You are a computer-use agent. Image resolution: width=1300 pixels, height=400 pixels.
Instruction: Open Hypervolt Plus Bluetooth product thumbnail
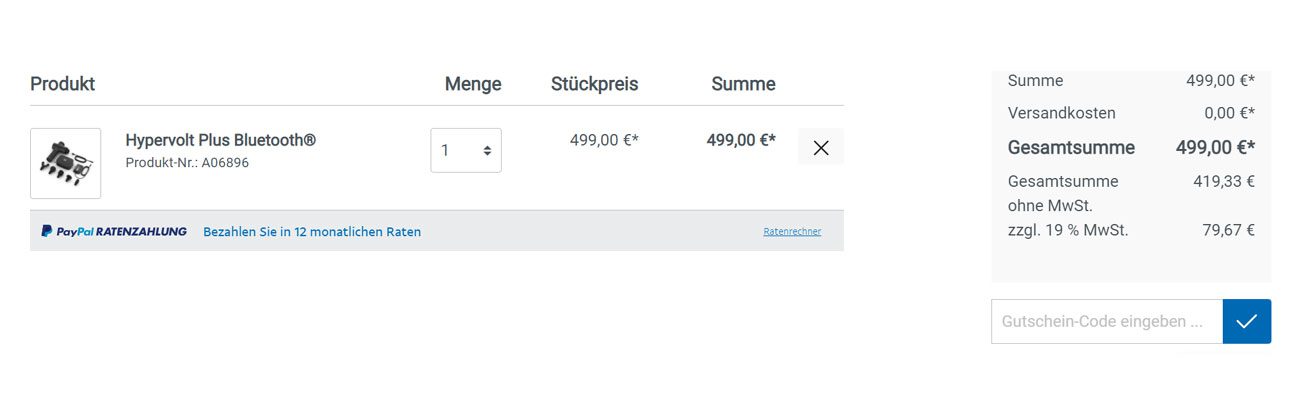pyautogui.click(x=66, y=163)
